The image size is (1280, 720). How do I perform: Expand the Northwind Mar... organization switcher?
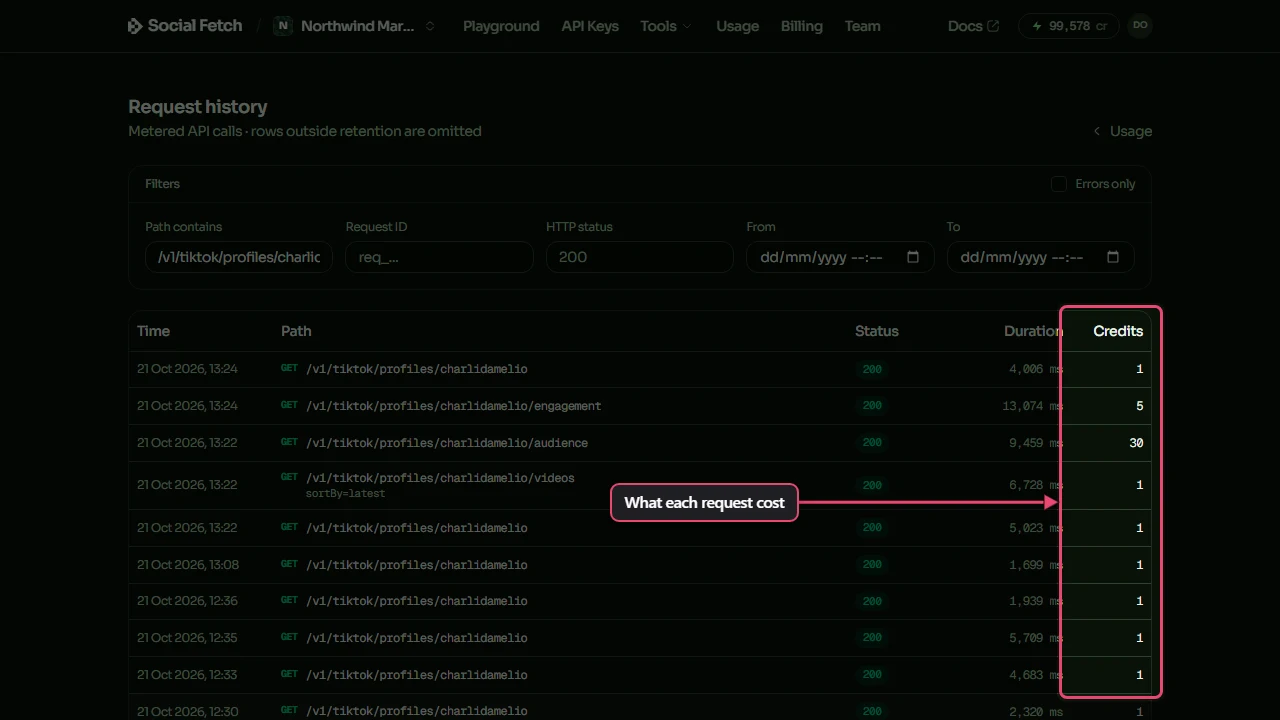(356, 26)
